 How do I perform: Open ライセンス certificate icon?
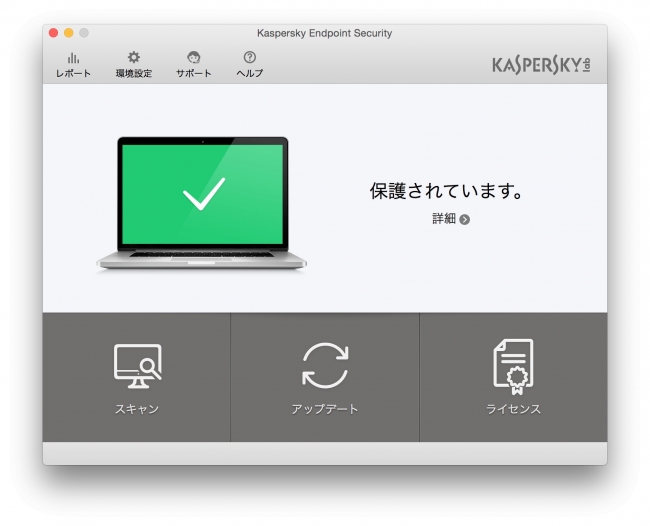pos(513,366)
